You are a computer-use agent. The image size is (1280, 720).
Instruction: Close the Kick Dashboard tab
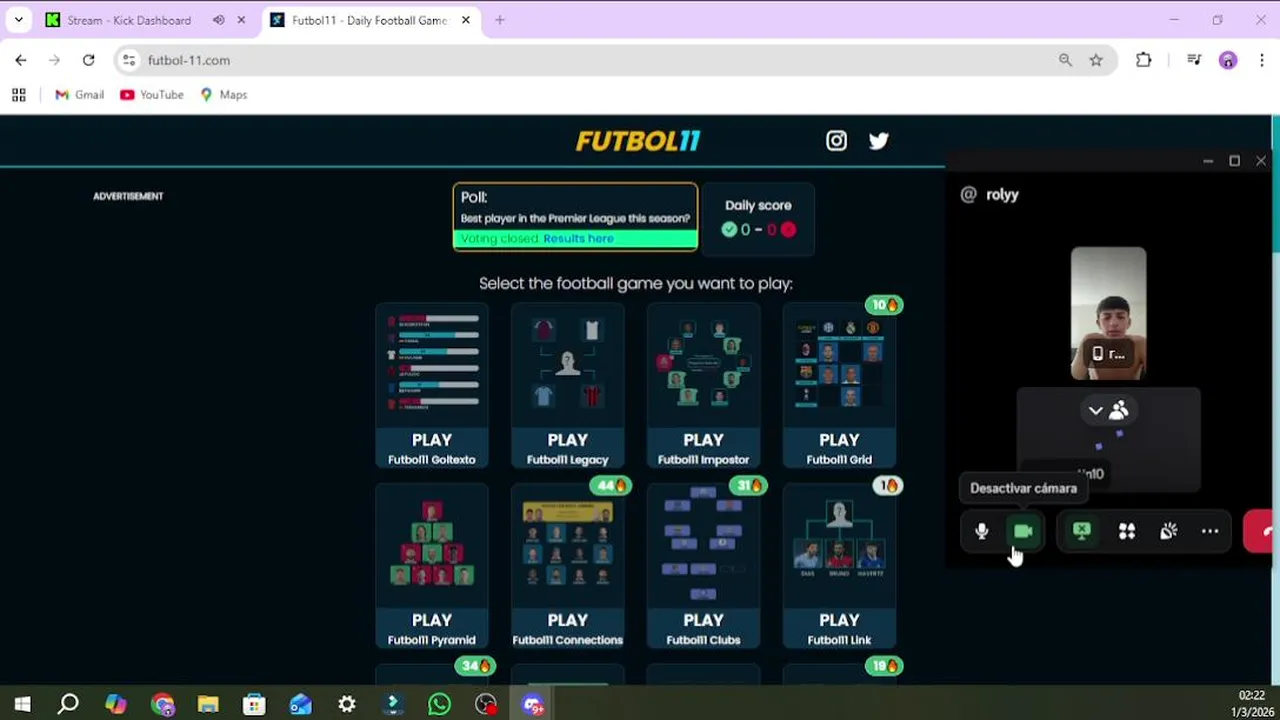click(x=241, y=20)
